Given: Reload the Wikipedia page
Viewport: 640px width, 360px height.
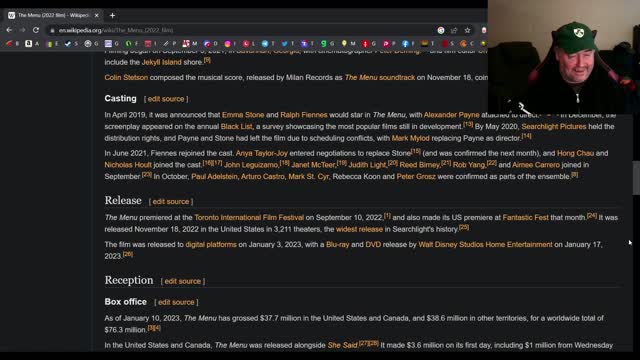Looking at the screenshot, I should click(x=36, y=30).
